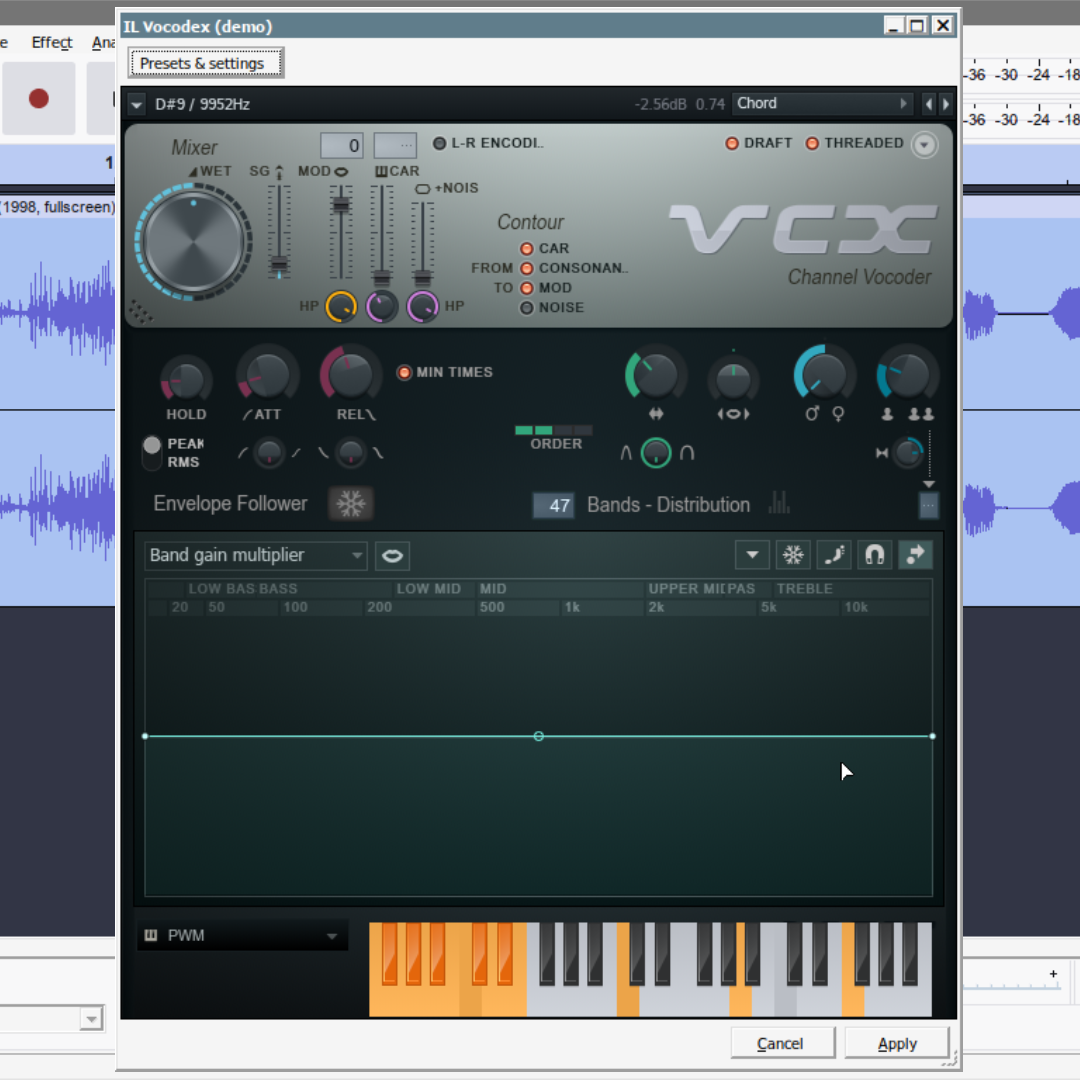The height and width of the screenshot is (1080, 1080).
Task: Click the bandwidth knob with double arrow icon
Action: tap(654, 375)
